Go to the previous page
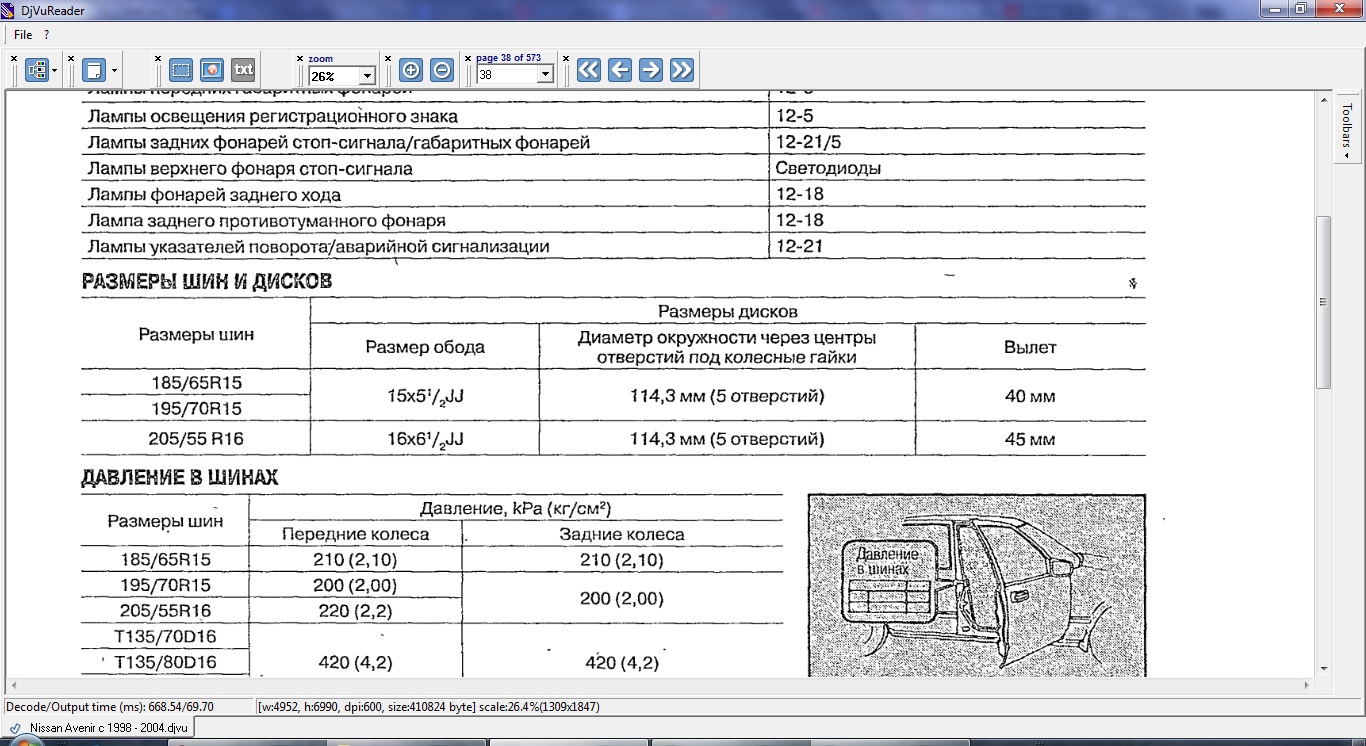The width and height of the screenshot is (1366, 746). 619,70
